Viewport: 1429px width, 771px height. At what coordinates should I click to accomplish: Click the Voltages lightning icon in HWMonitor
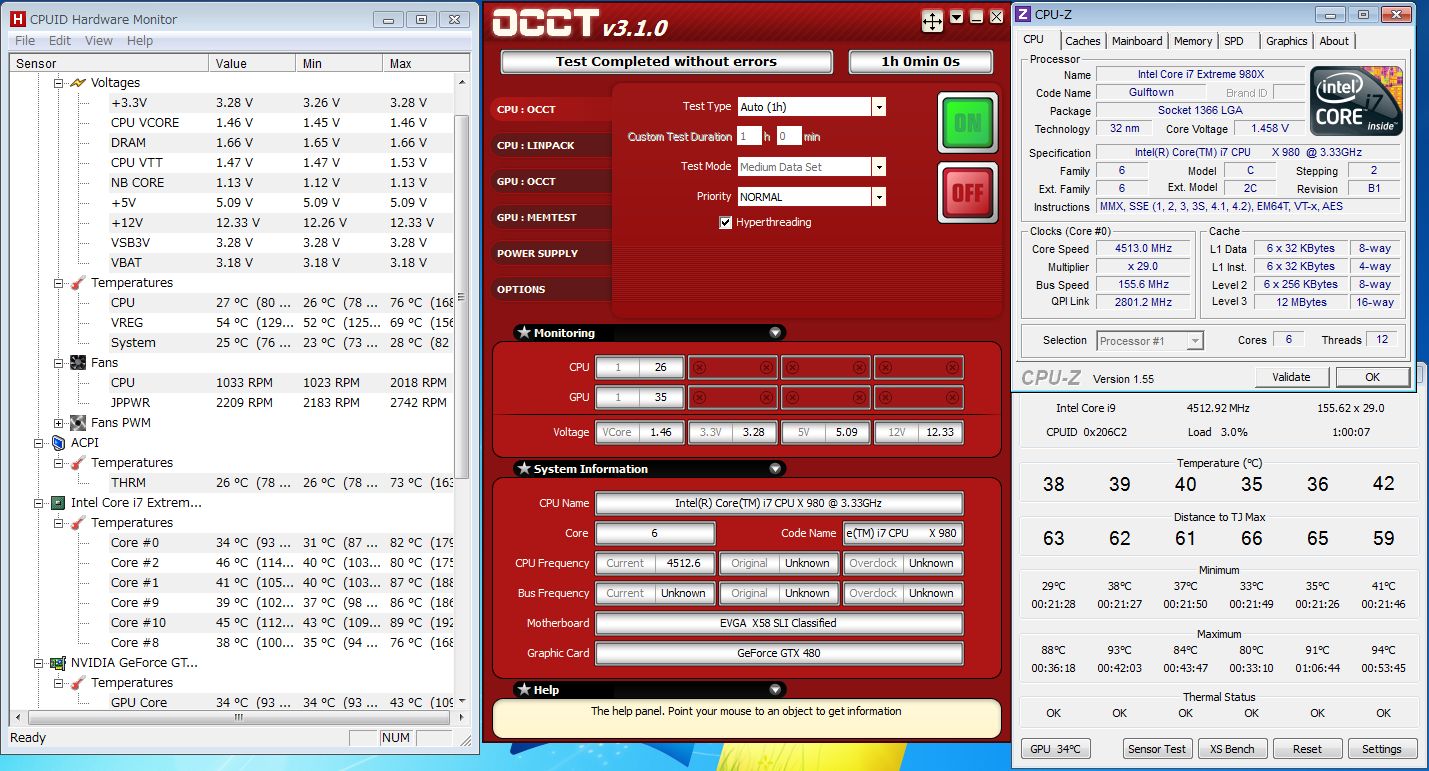coord(77,83)
